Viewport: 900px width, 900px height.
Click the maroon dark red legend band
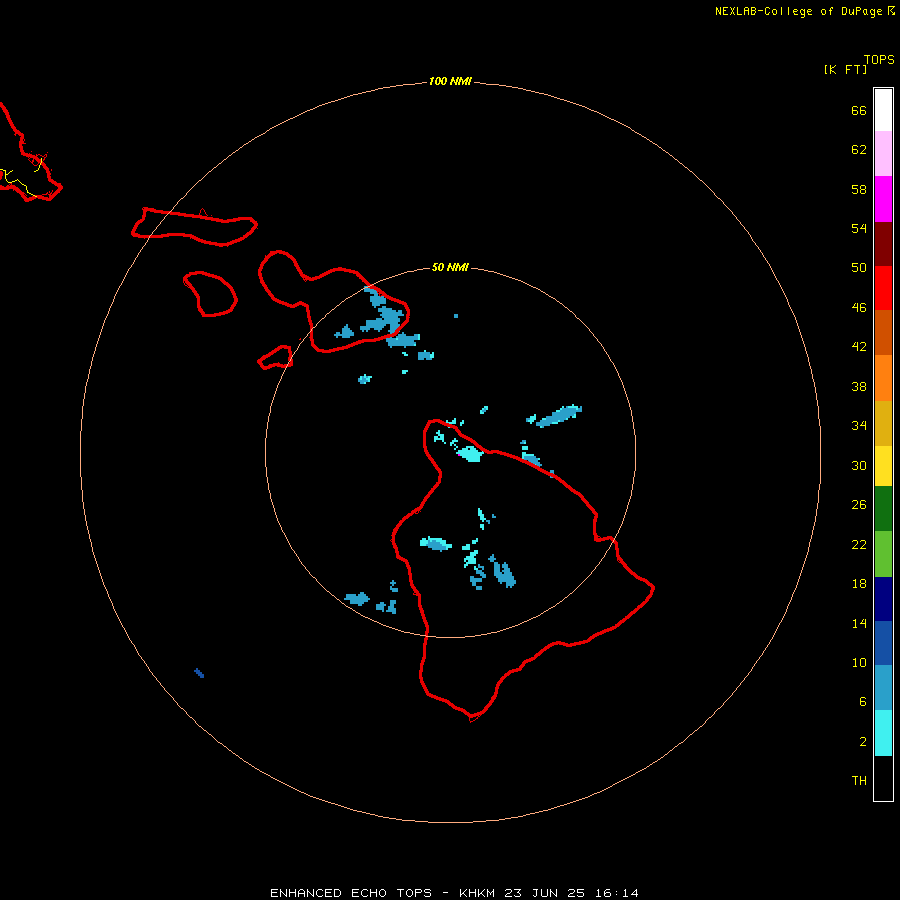tap(883, 244)
